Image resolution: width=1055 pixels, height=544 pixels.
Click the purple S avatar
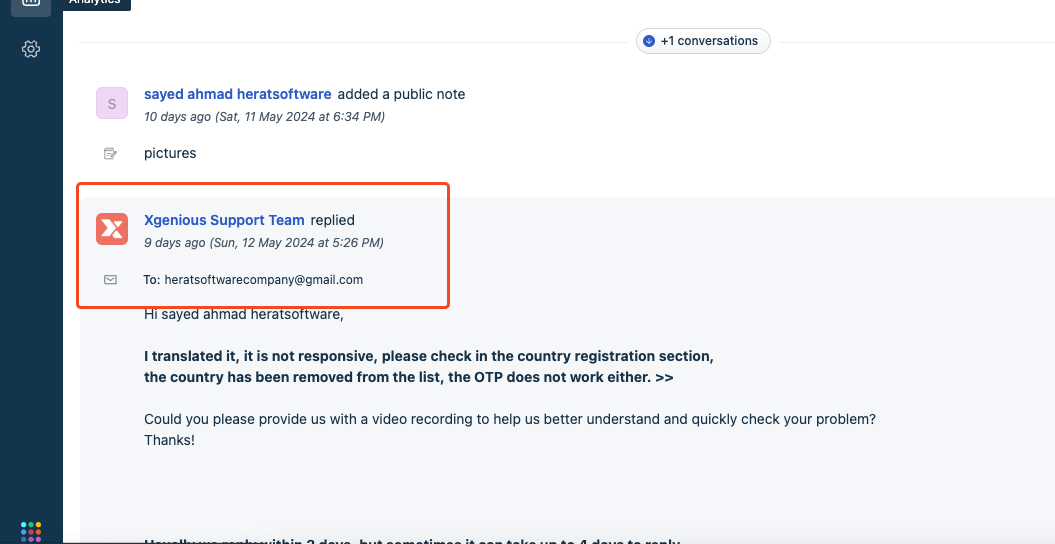(x=112, y=103)
